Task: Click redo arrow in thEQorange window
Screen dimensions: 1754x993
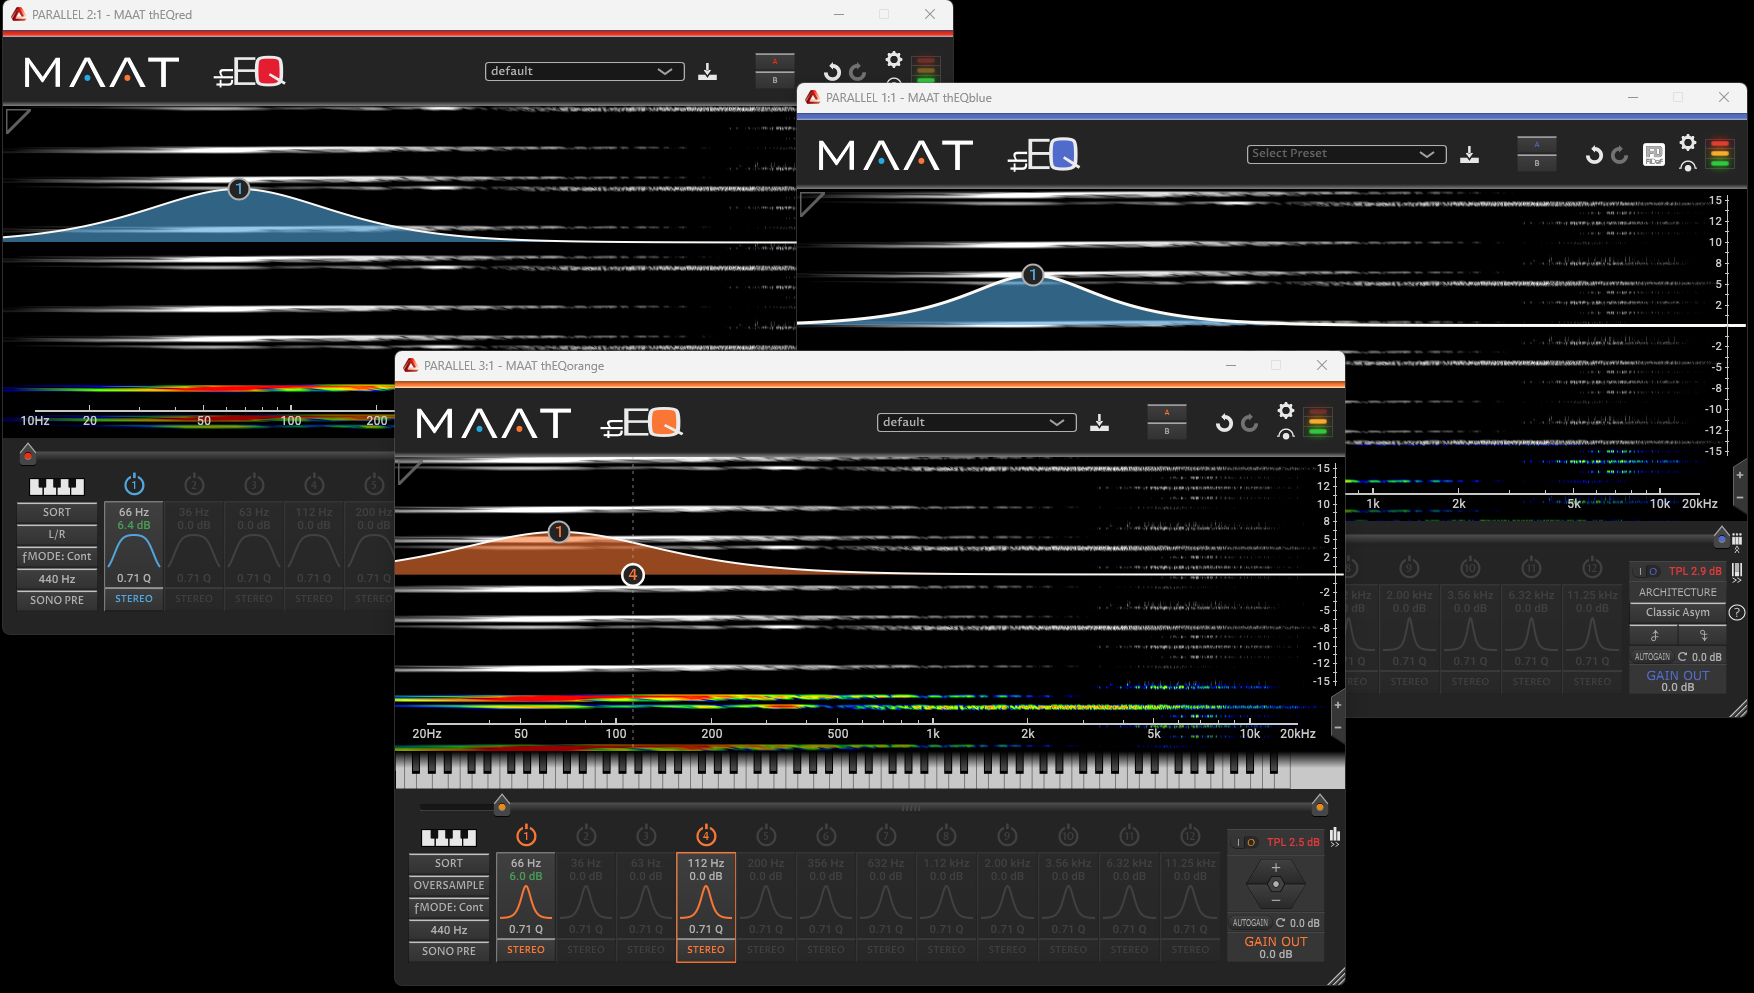Action: 1250,423
